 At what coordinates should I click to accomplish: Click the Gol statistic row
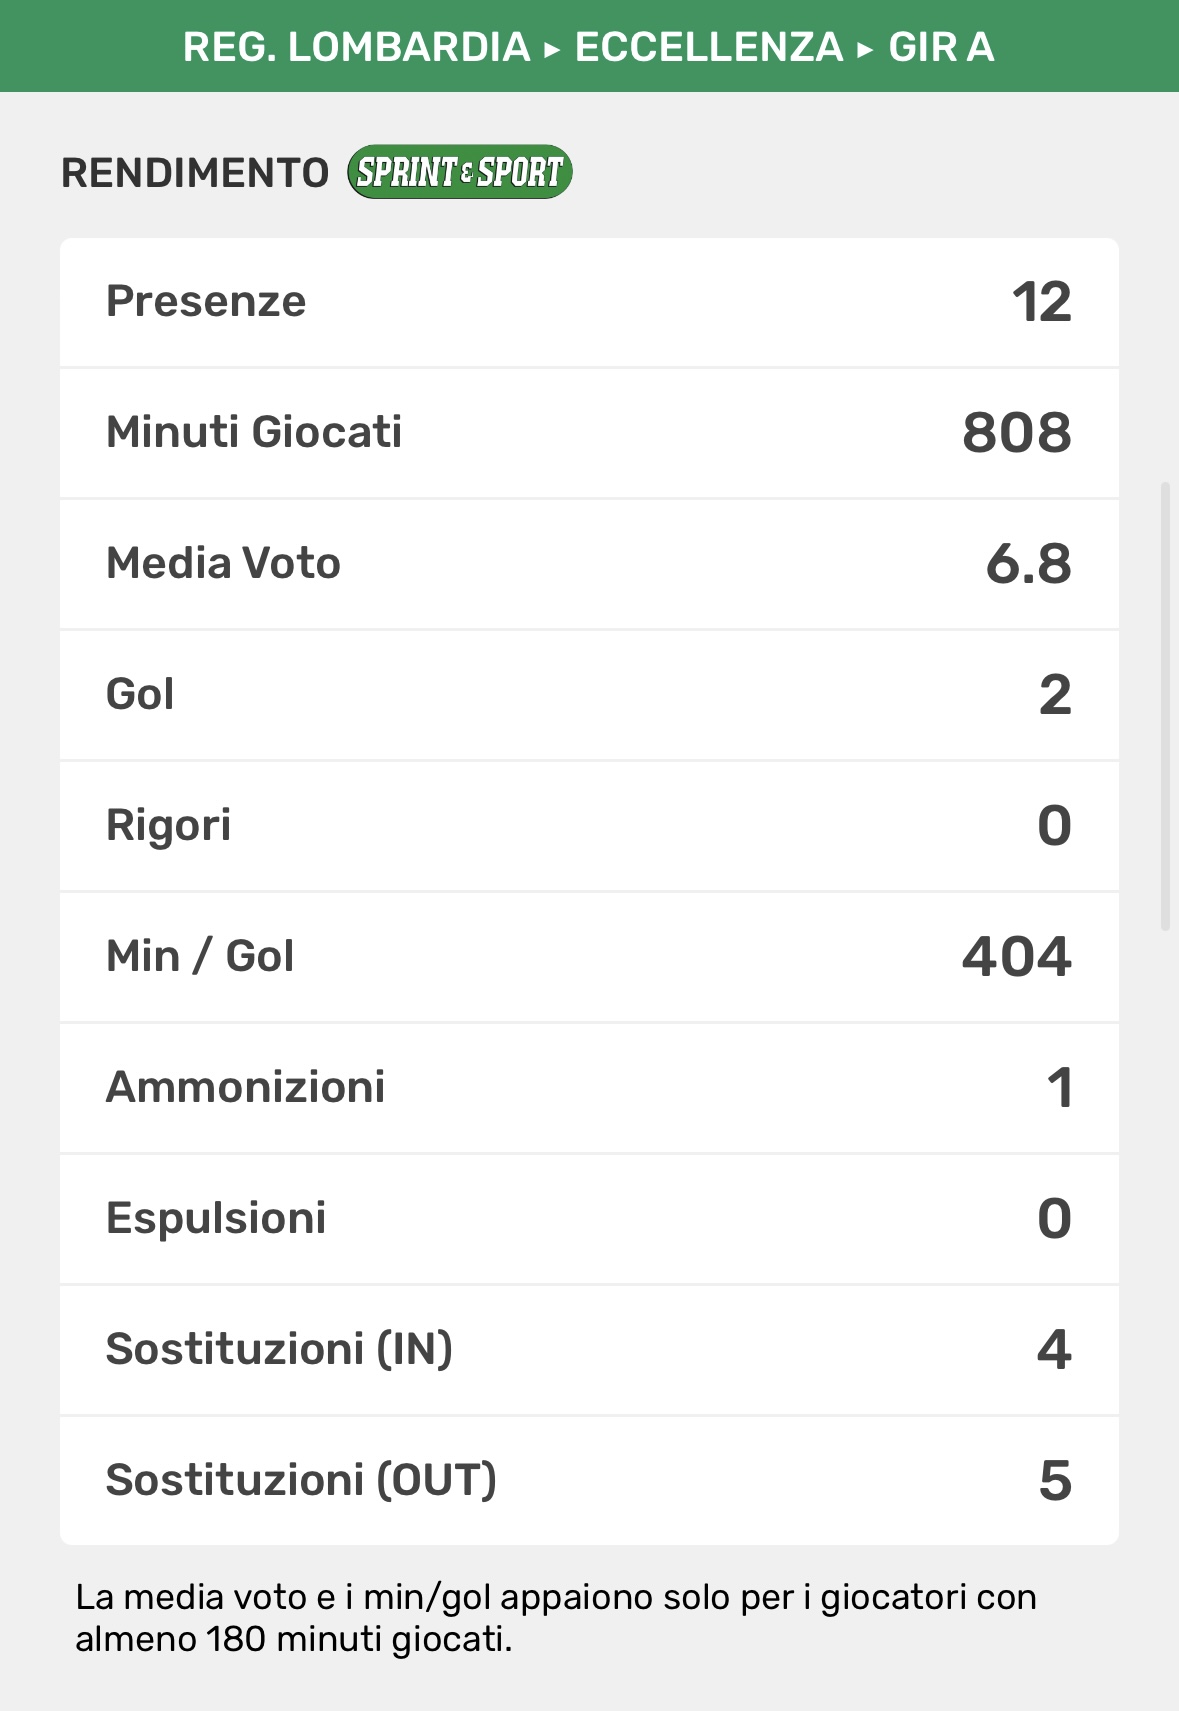589,695
